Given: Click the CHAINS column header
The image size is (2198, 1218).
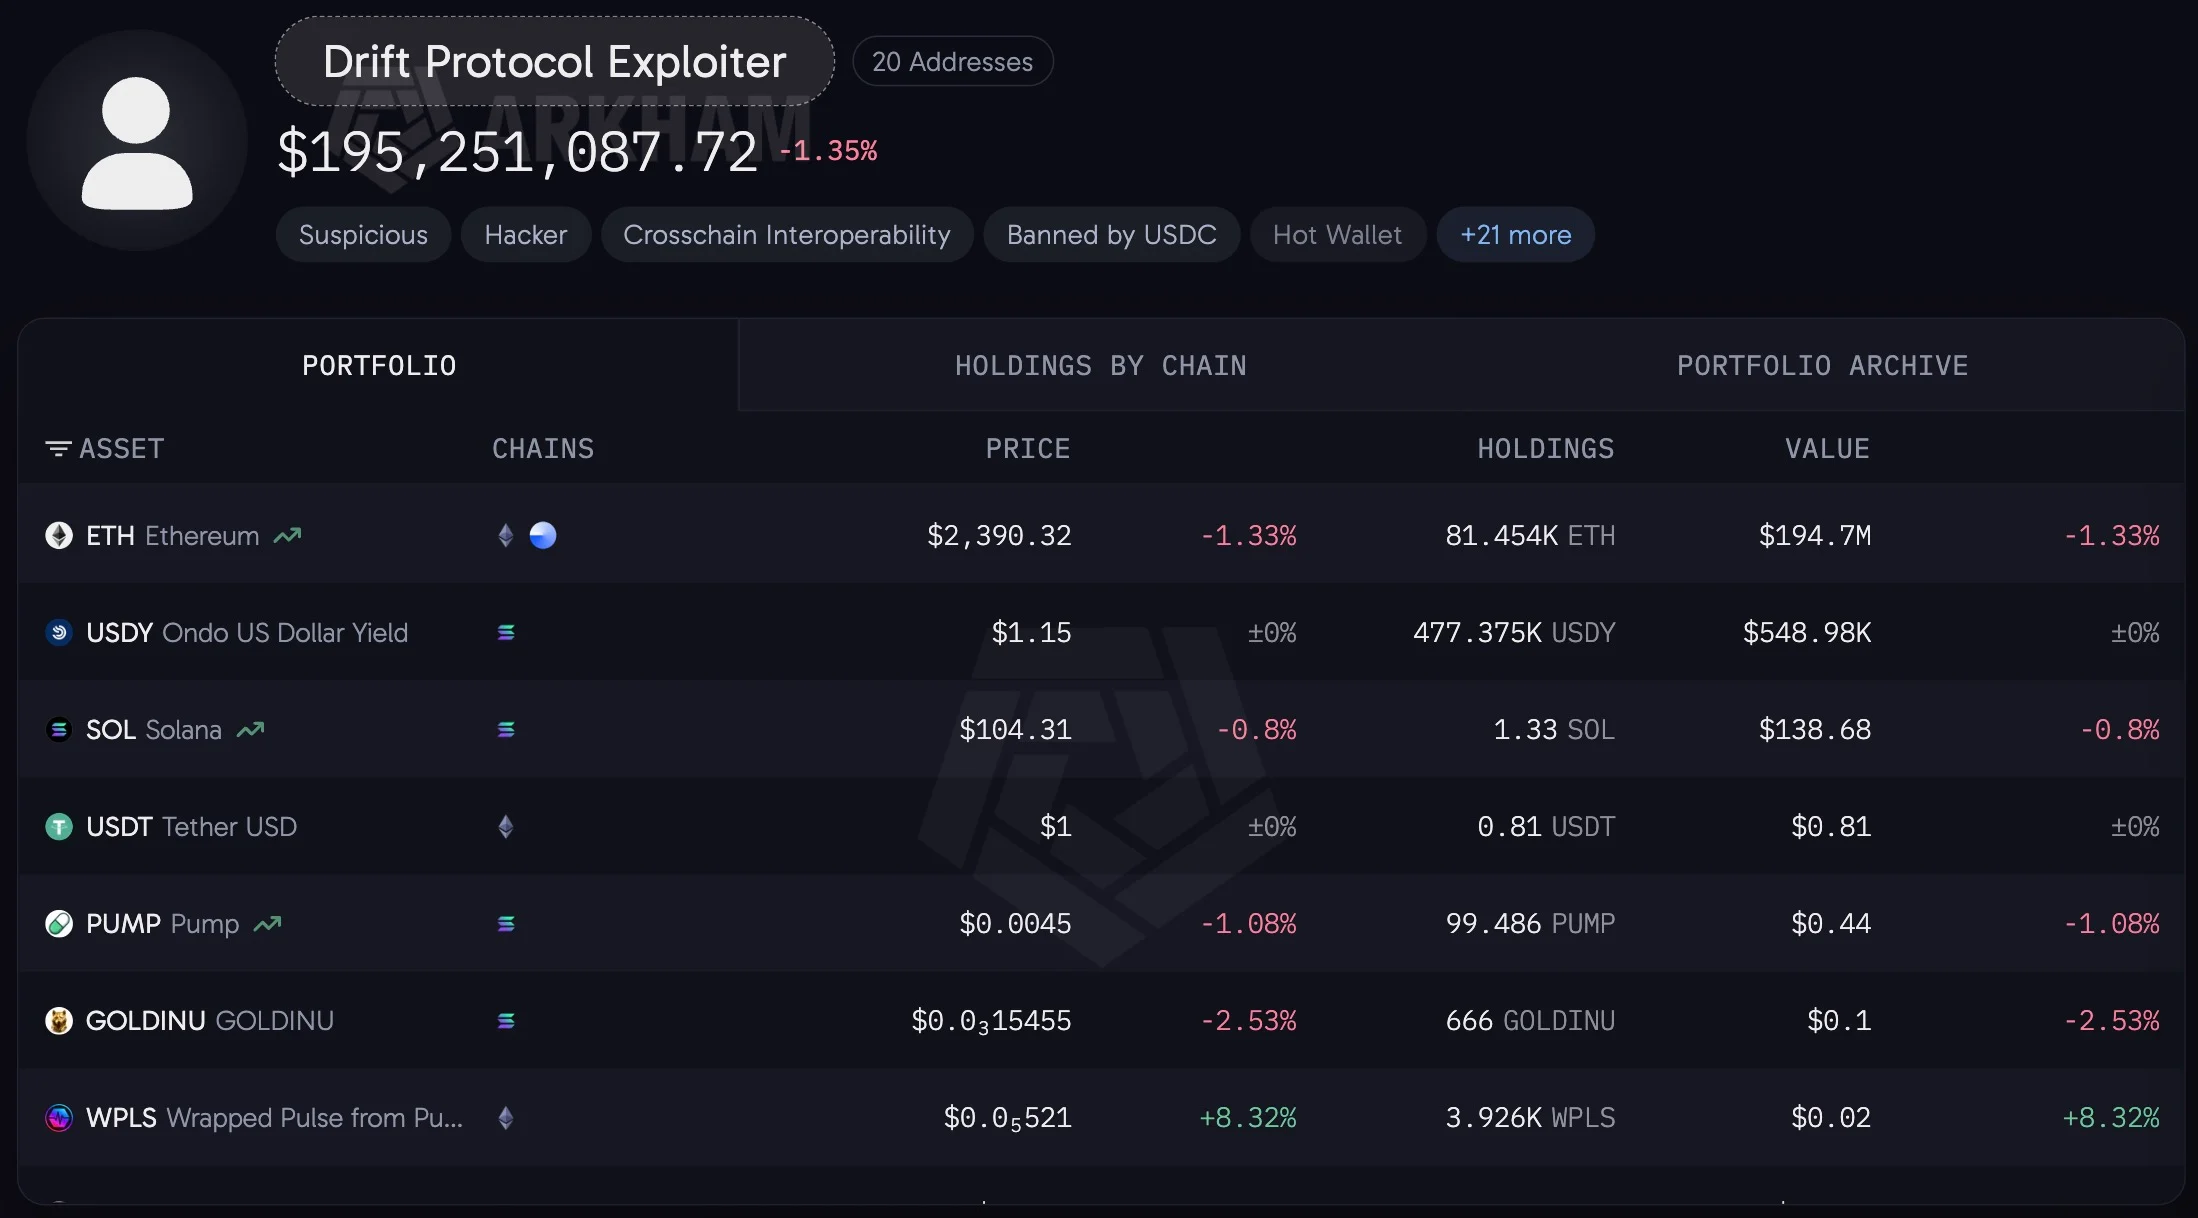Looking at the screenshot, I should point(543,449).
